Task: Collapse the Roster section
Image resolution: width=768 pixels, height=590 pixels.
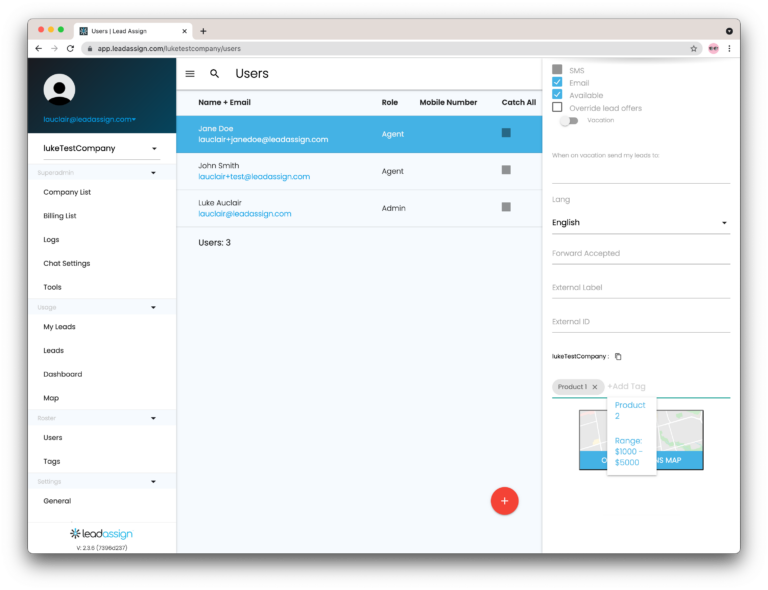Action: click(x=153, y=418)
